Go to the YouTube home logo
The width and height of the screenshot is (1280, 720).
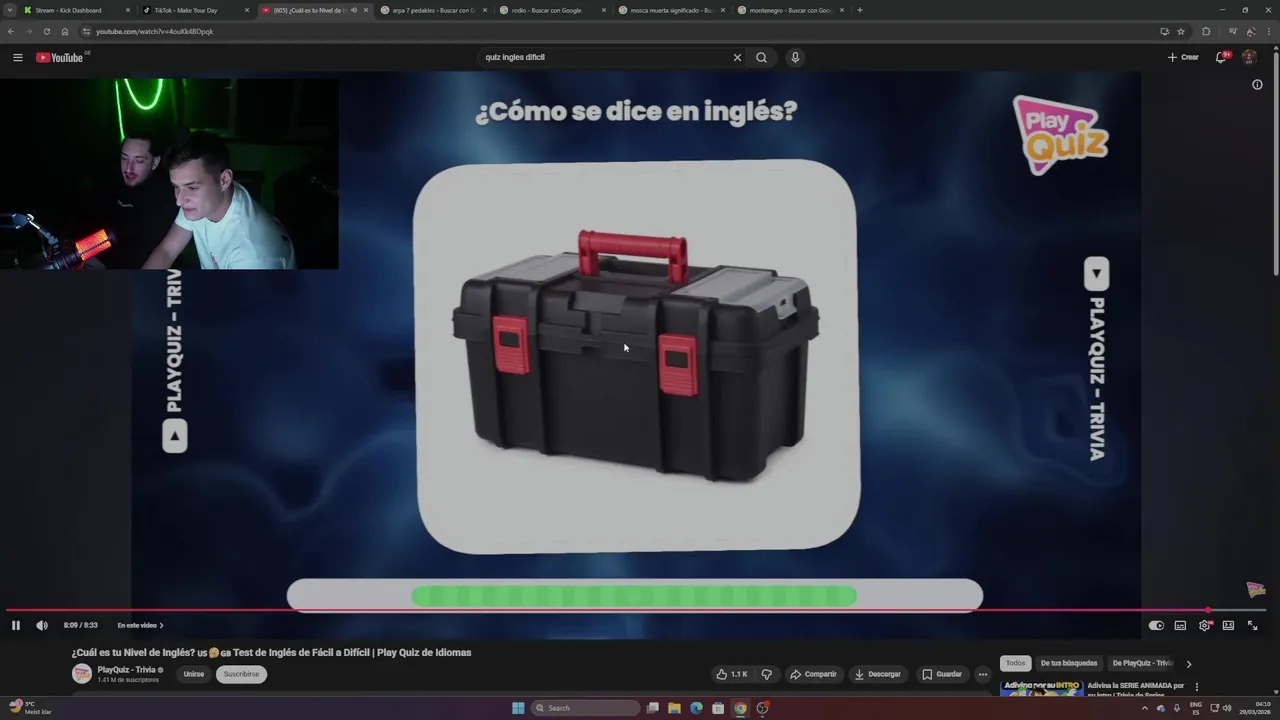pyautogui.click(x=60, y=57)
